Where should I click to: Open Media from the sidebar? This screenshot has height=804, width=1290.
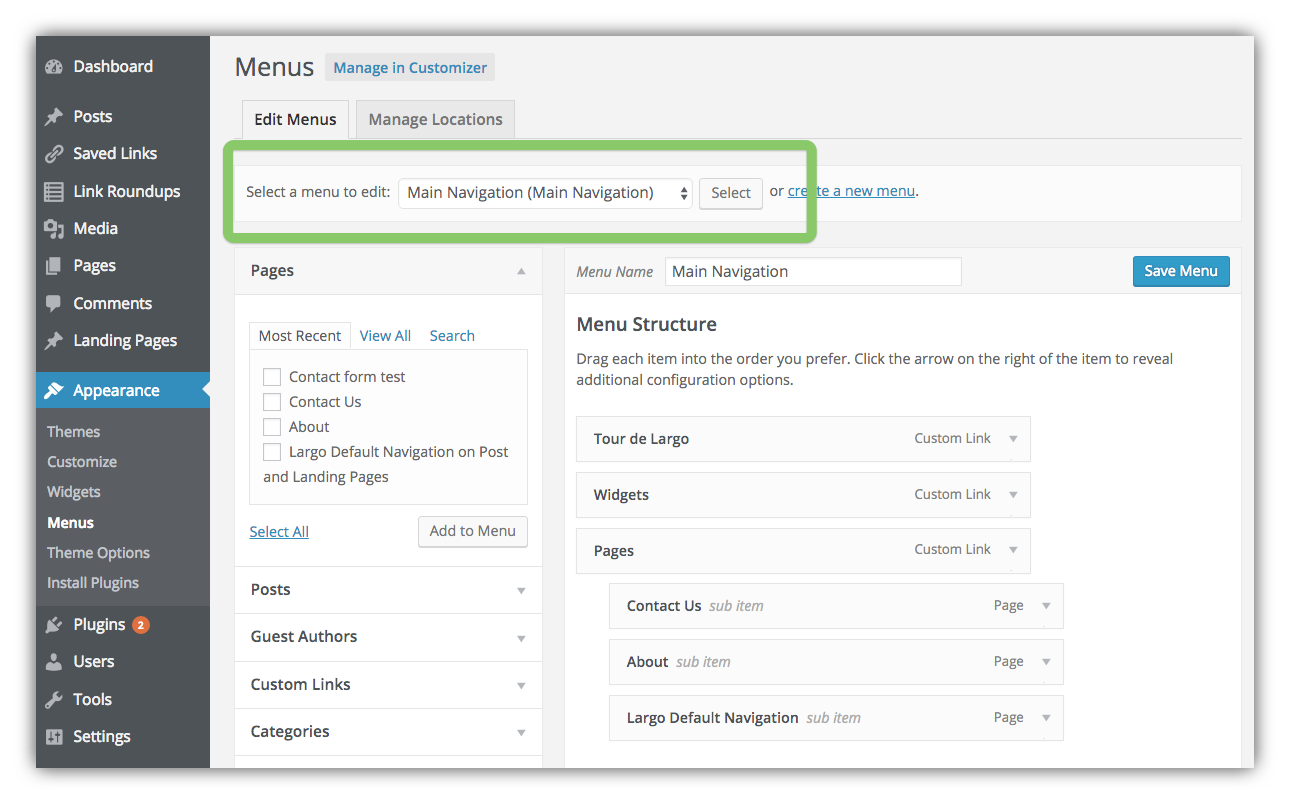click(x=96, y=229)
